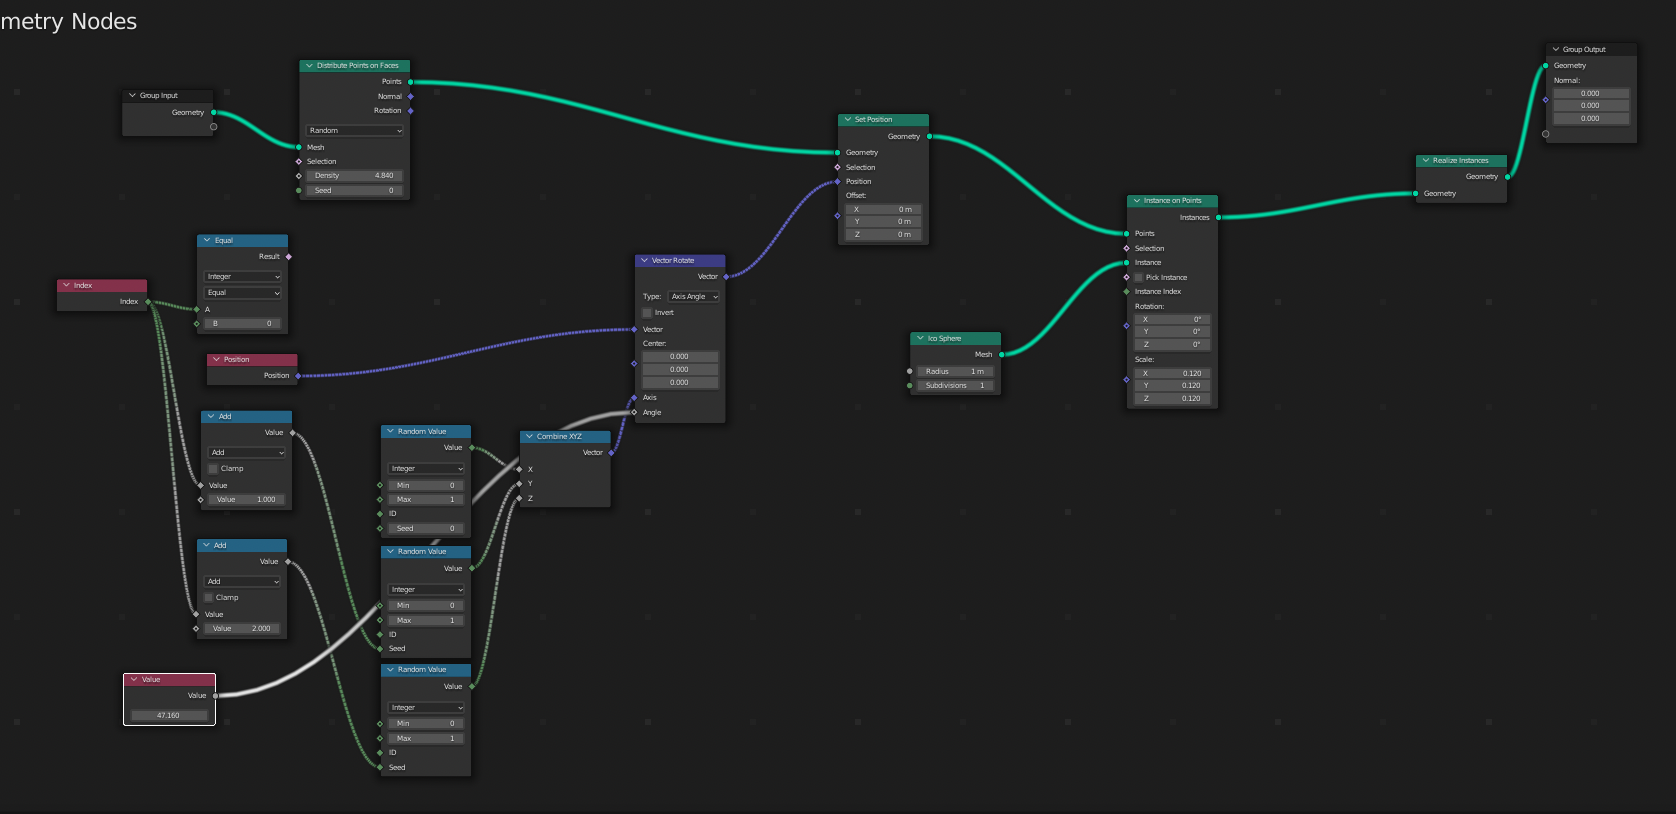Click the Position node's output socket

298,376
